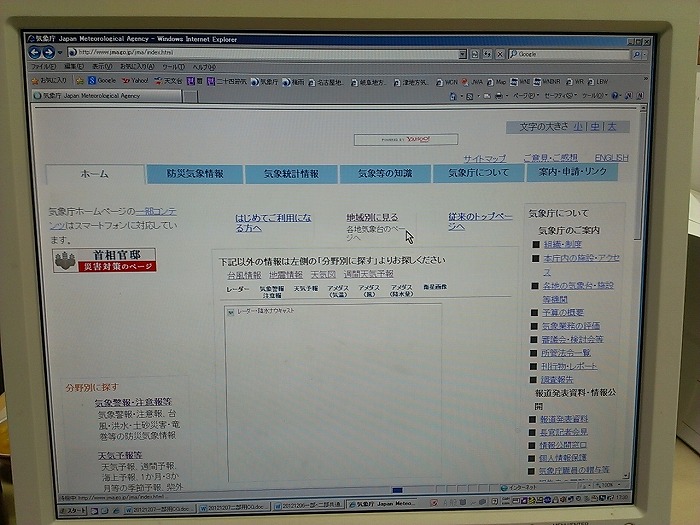Open the 週間天気予報 link
Image resolution: width=700 pixels, height=525 pixels.
pos(369,274)
